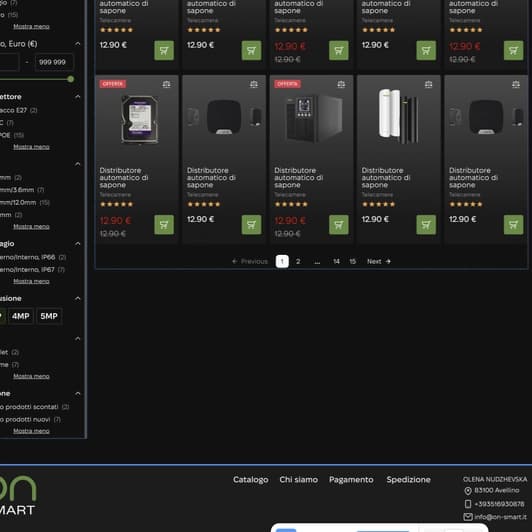Click the OLENA NUDZHEVSKA name in footer
This screenshot has height=532, width=532.
(x=495, y=479)
